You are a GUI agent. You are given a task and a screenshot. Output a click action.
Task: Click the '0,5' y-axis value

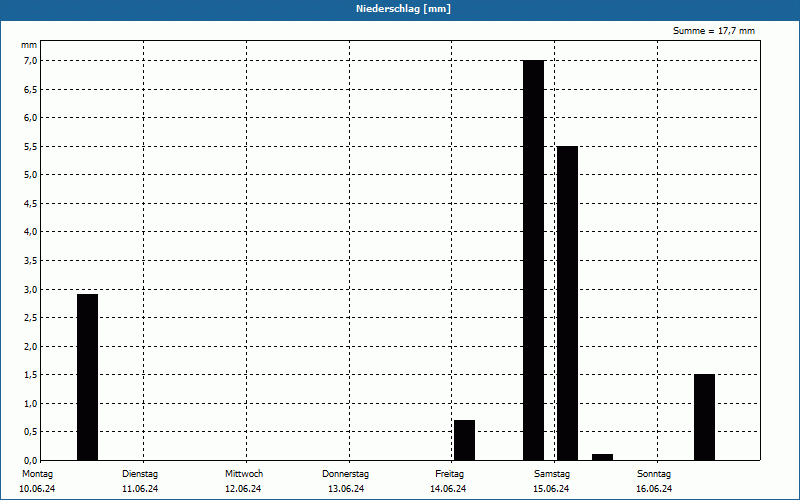click(31, 432)
